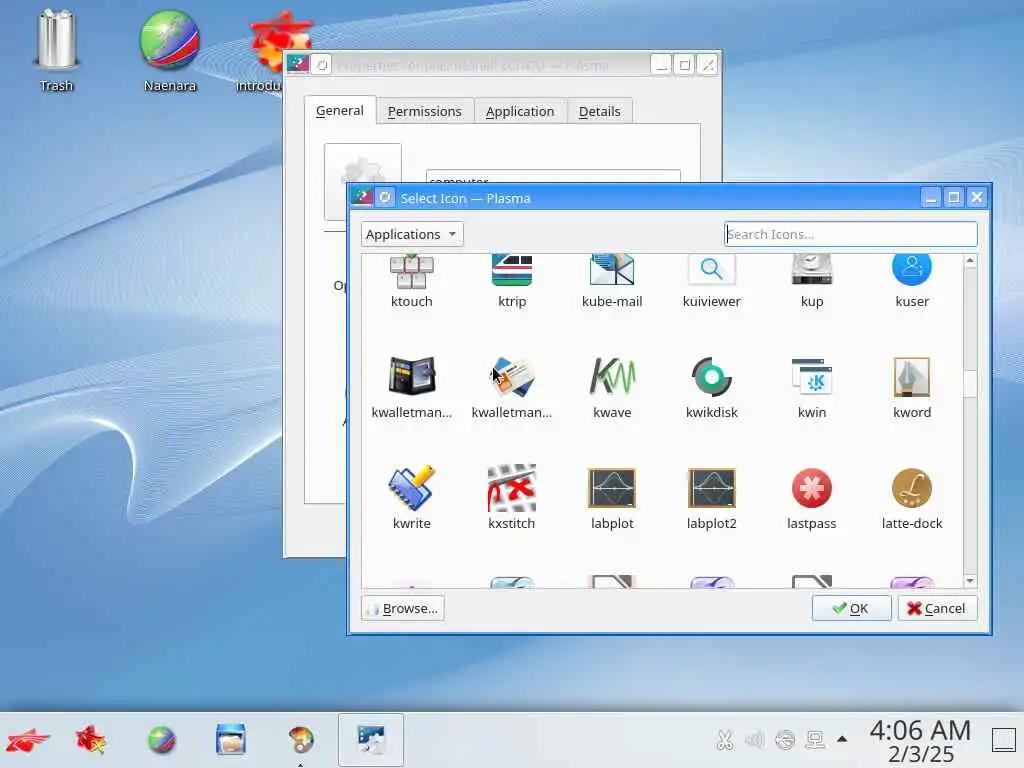Screen dimensions: 1024x768
Task: Switch to the General tab in Properties
Action: coord(340,111)
